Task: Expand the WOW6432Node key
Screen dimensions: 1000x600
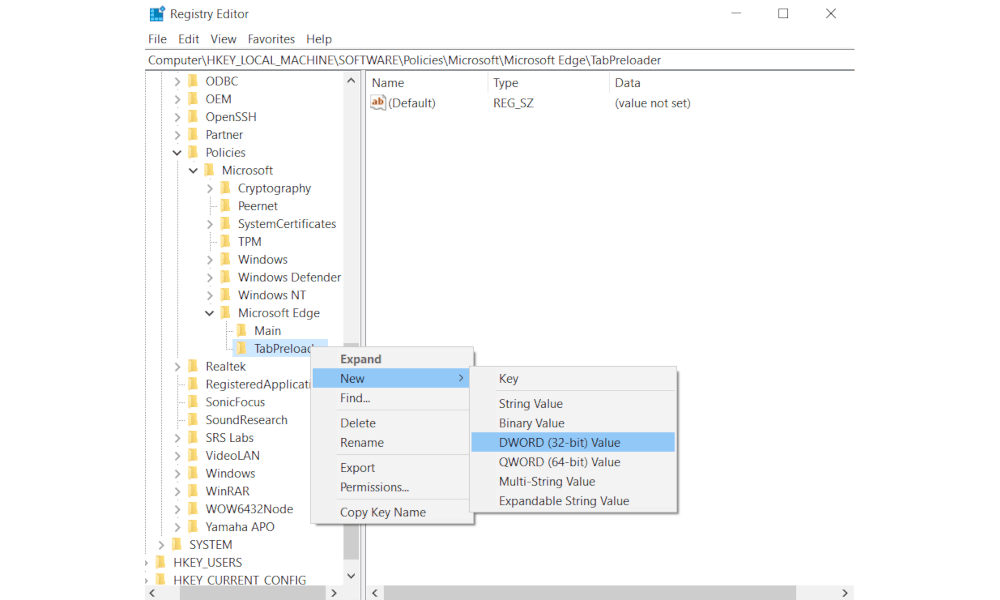Action: click(177, 509)
